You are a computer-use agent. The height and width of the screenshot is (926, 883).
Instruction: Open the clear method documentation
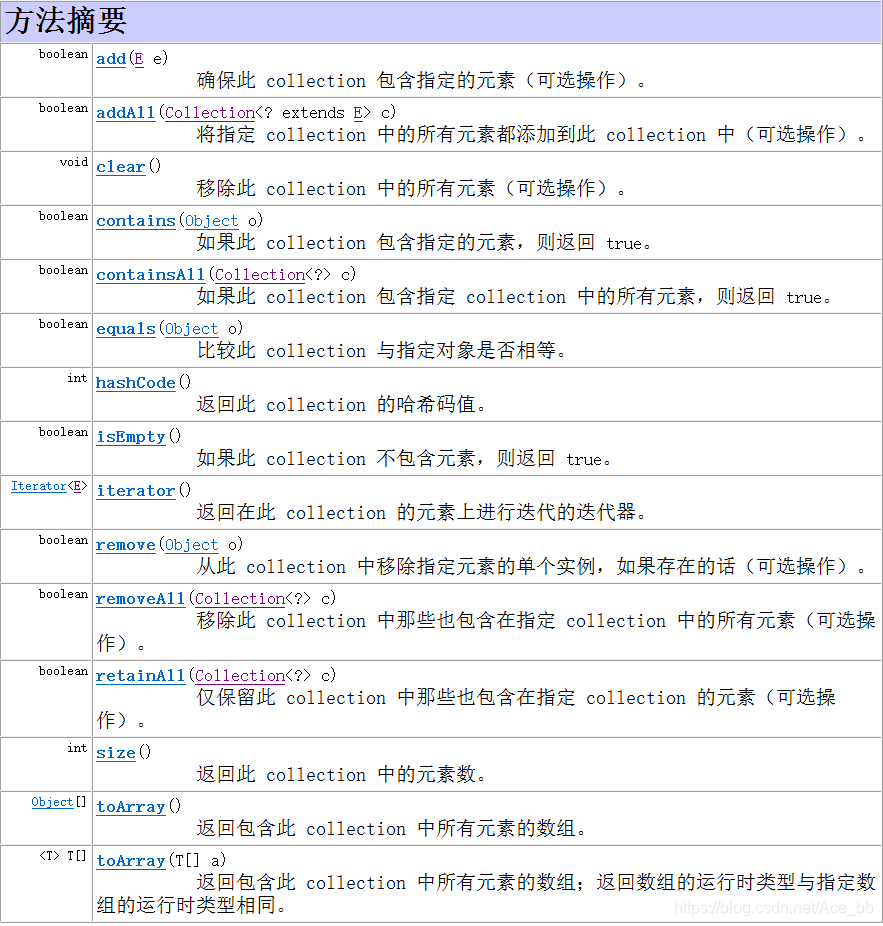pos(120,167)
